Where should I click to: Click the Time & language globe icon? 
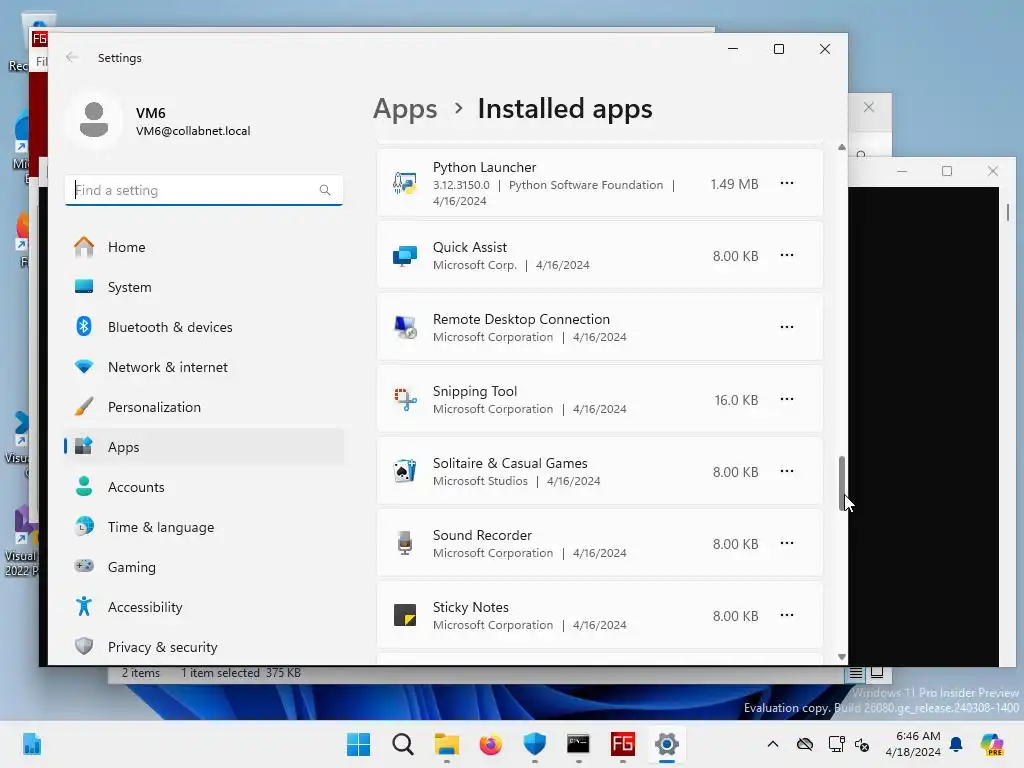coord(84,526)
